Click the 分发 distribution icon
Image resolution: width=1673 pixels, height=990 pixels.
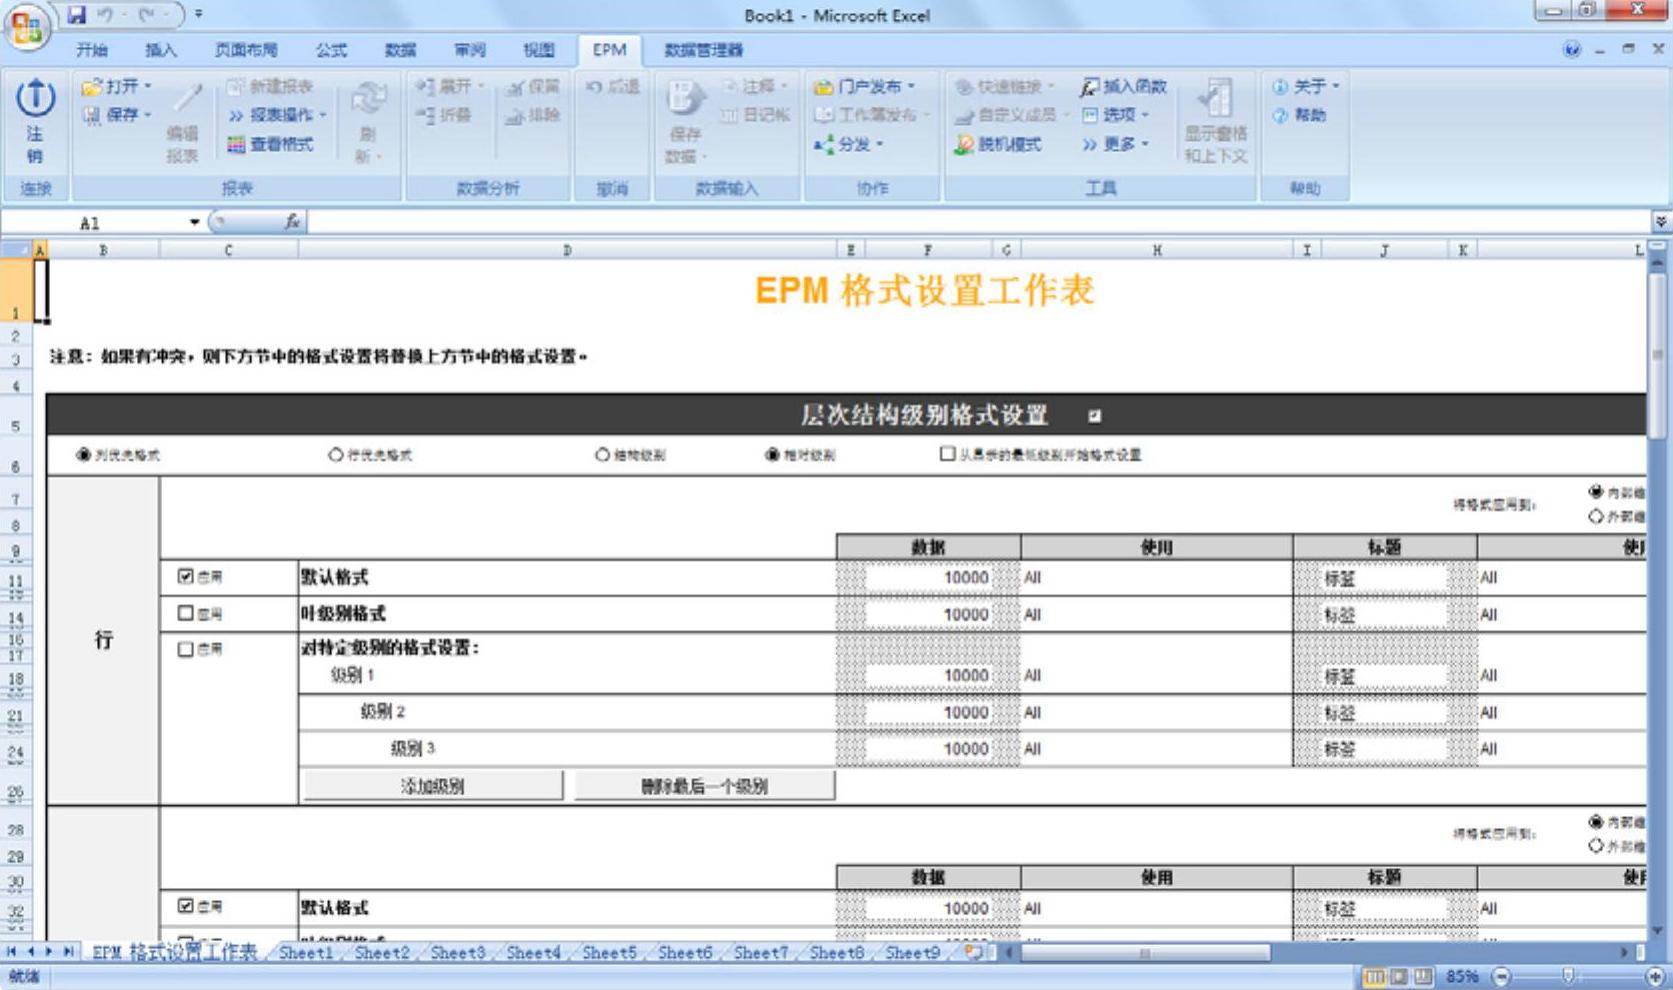824,145
